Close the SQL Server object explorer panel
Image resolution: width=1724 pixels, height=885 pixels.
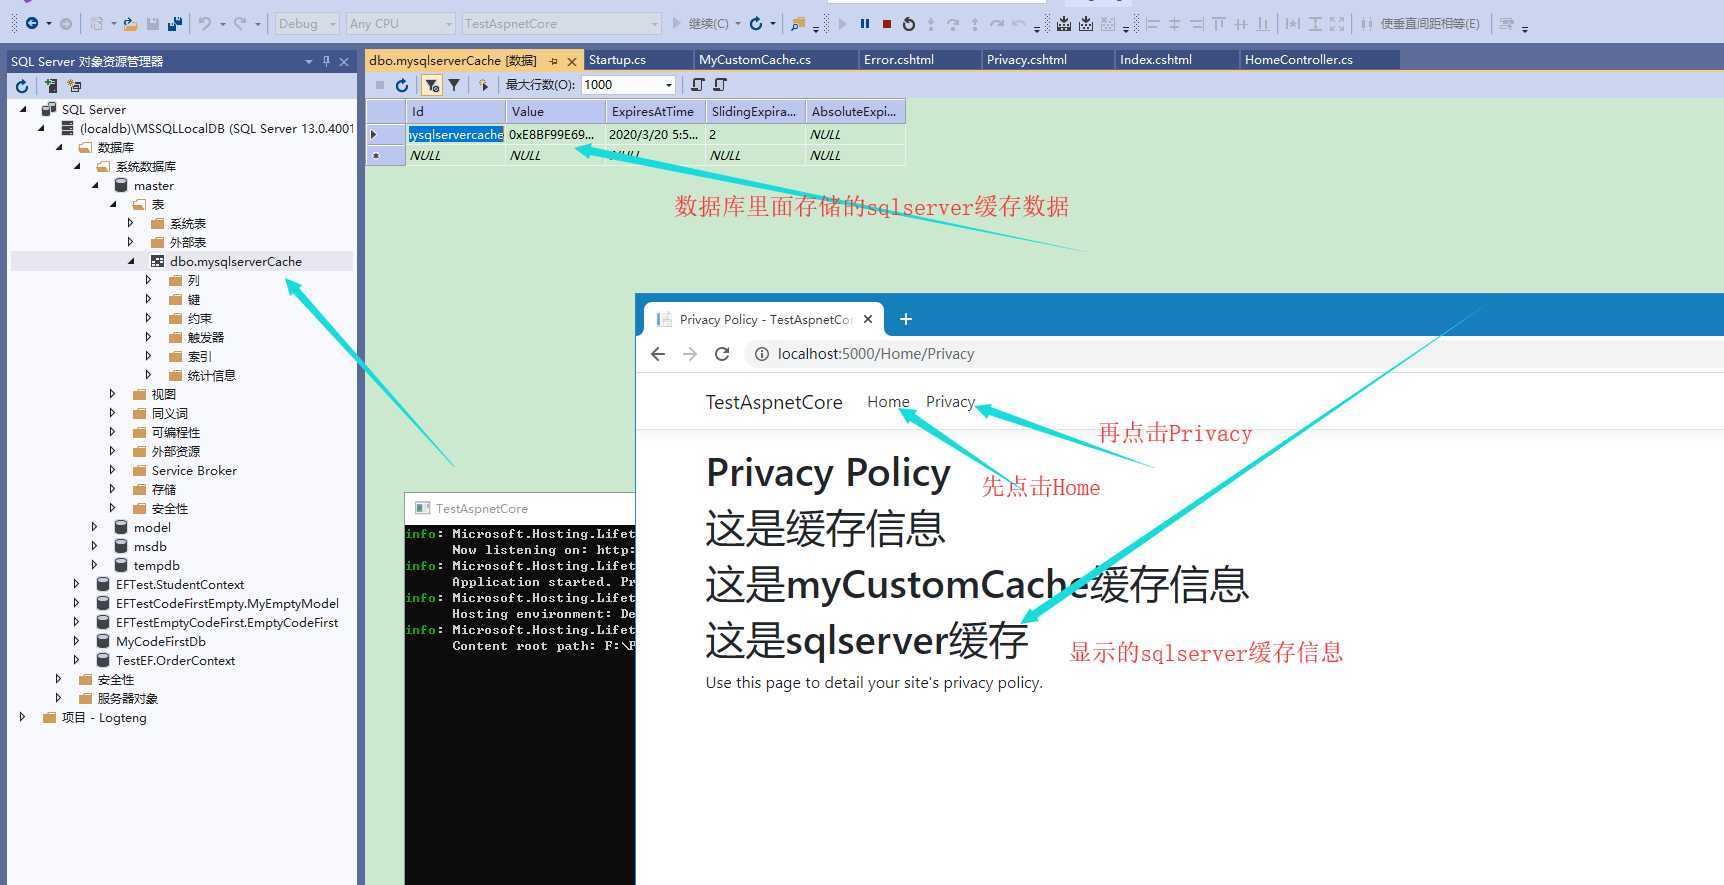pyautogui.click(x=344, y=61)
